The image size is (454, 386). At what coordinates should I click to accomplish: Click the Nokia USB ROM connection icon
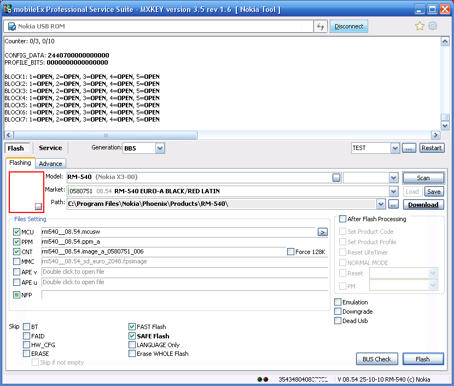(12, 26)
